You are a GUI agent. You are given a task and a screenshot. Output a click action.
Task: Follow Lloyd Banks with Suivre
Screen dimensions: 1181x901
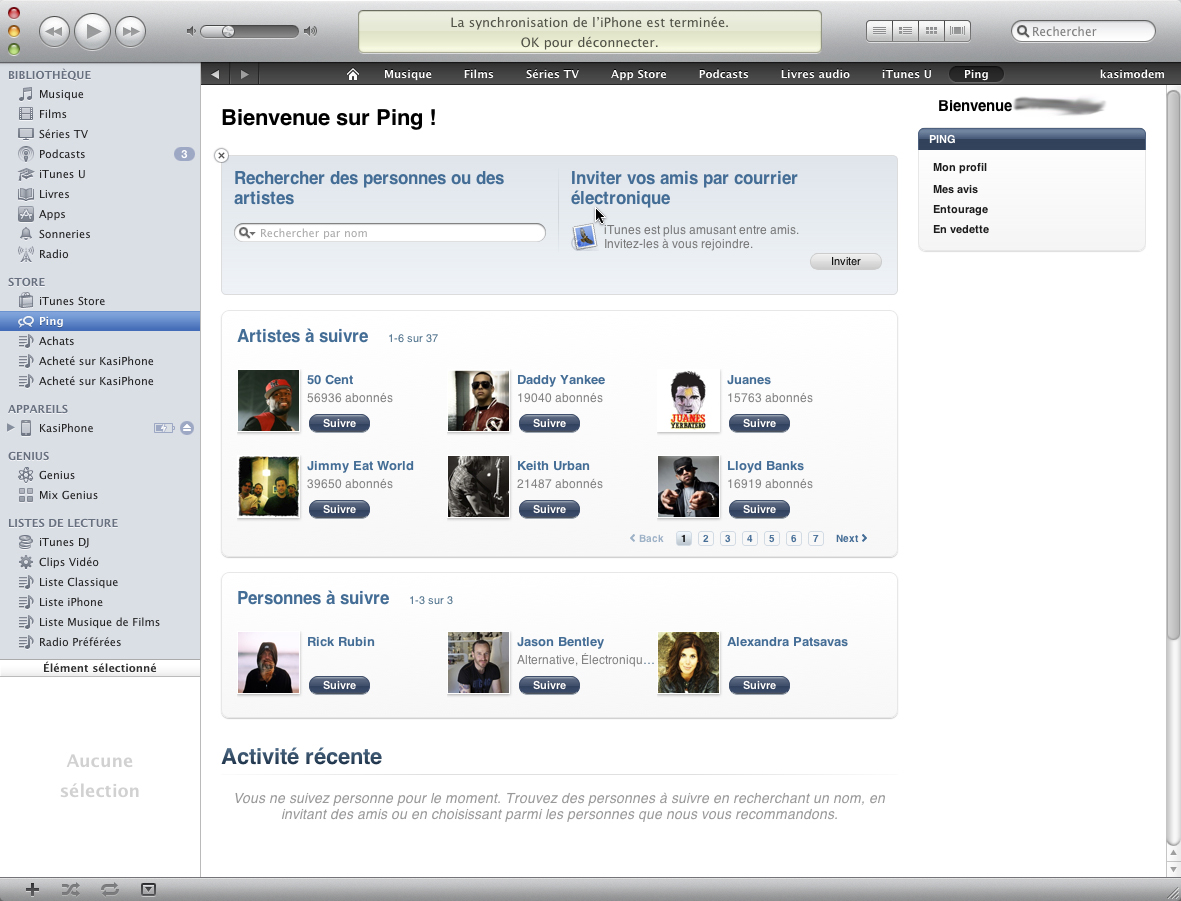point(759,509)
